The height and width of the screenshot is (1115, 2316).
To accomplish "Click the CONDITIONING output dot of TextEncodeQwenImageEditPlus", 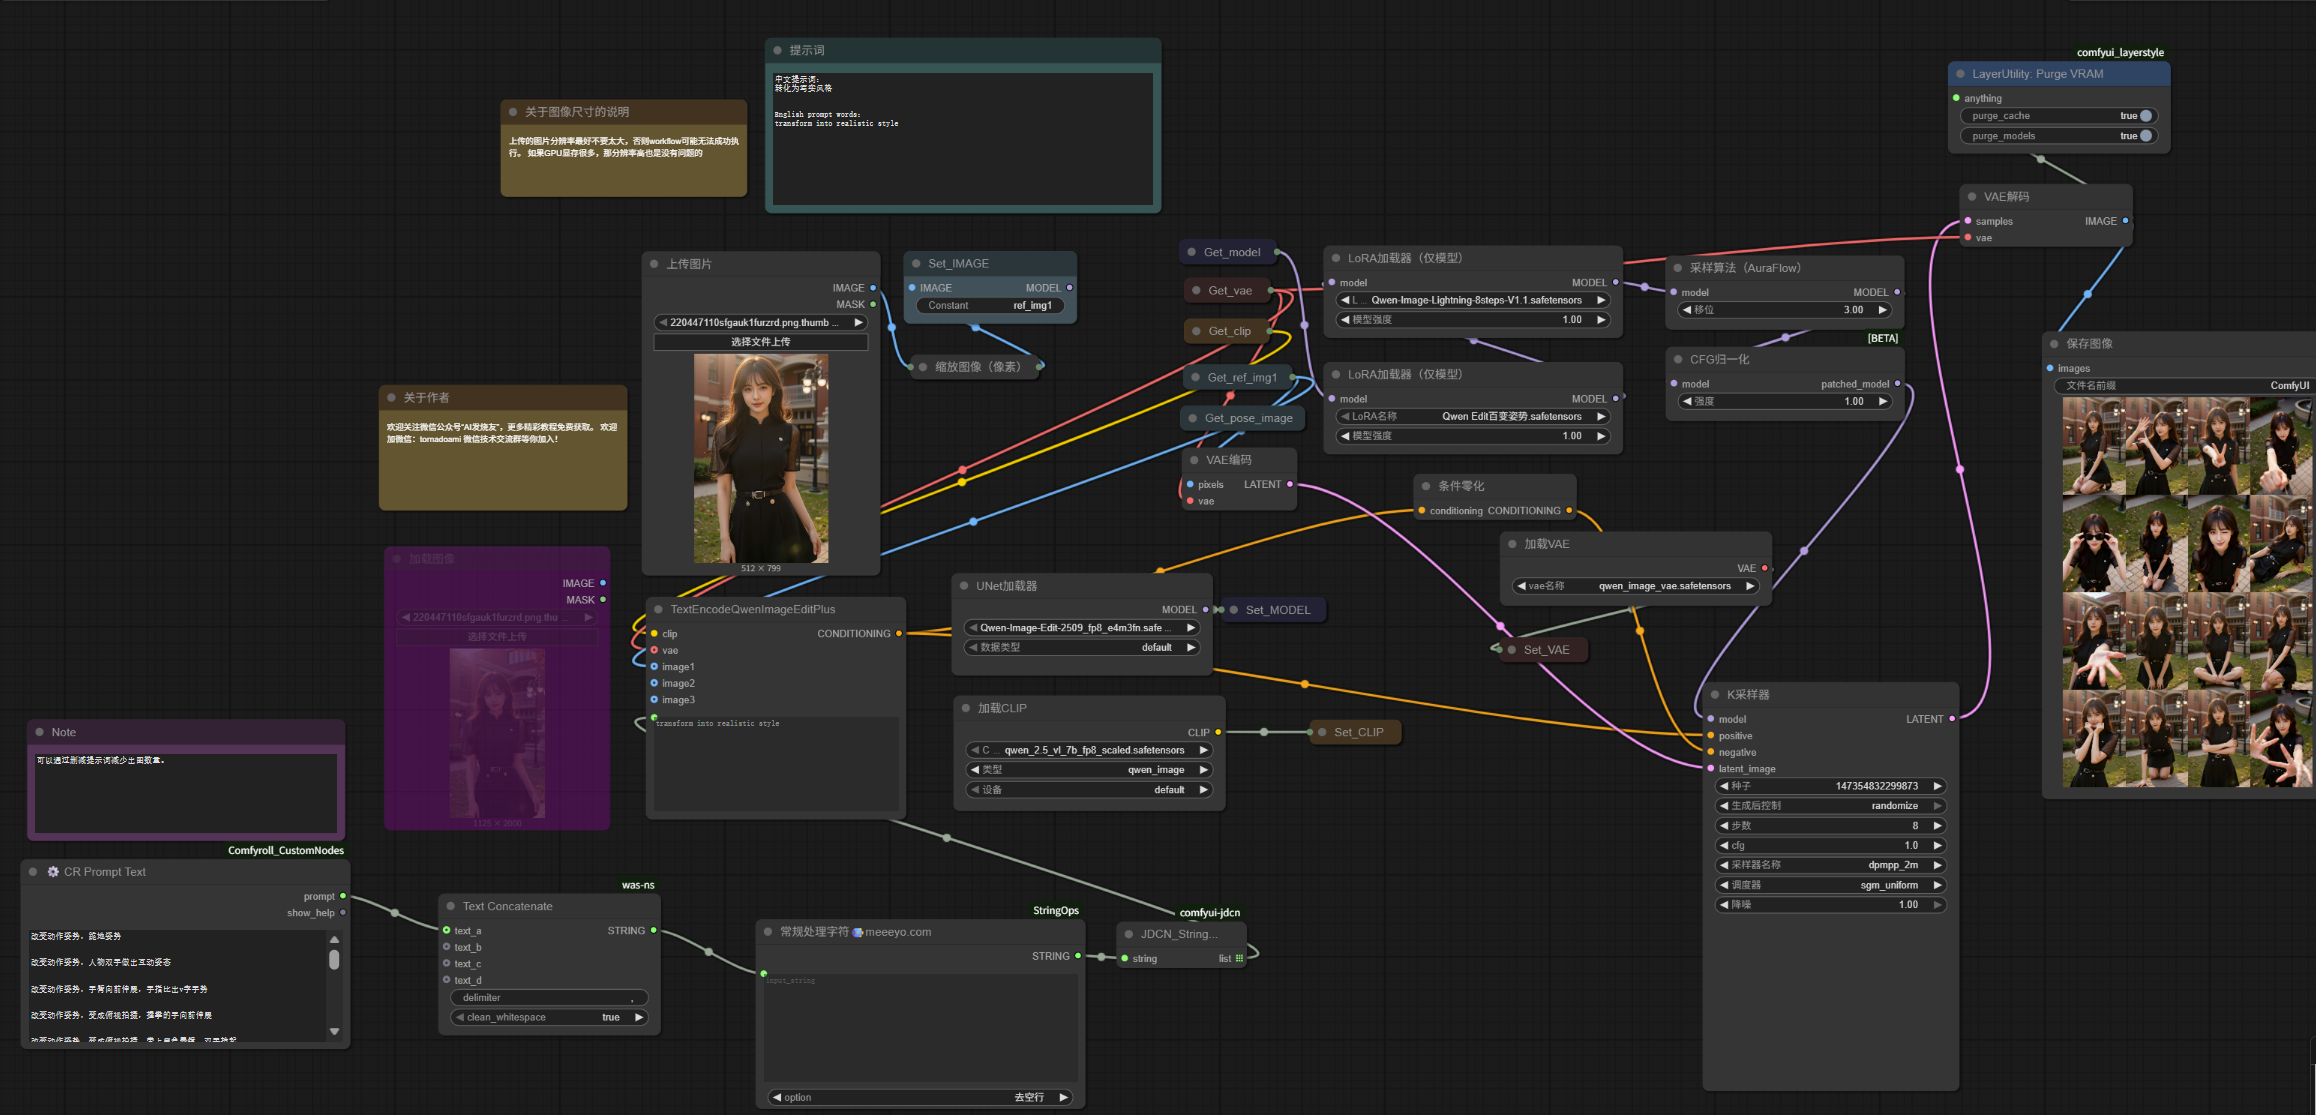I will [898, 634].
